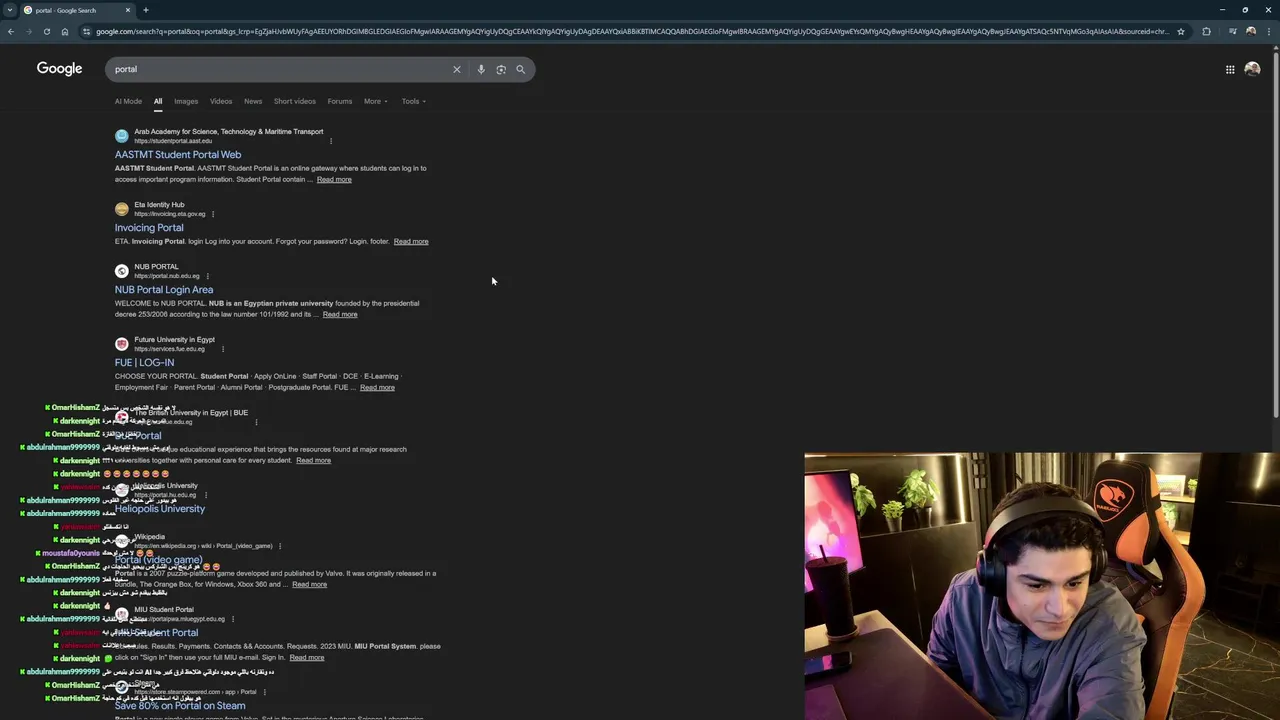Click Read more on FUE snippet
The height and width of the screenshot is (720, 1280).
pos(377,387)
